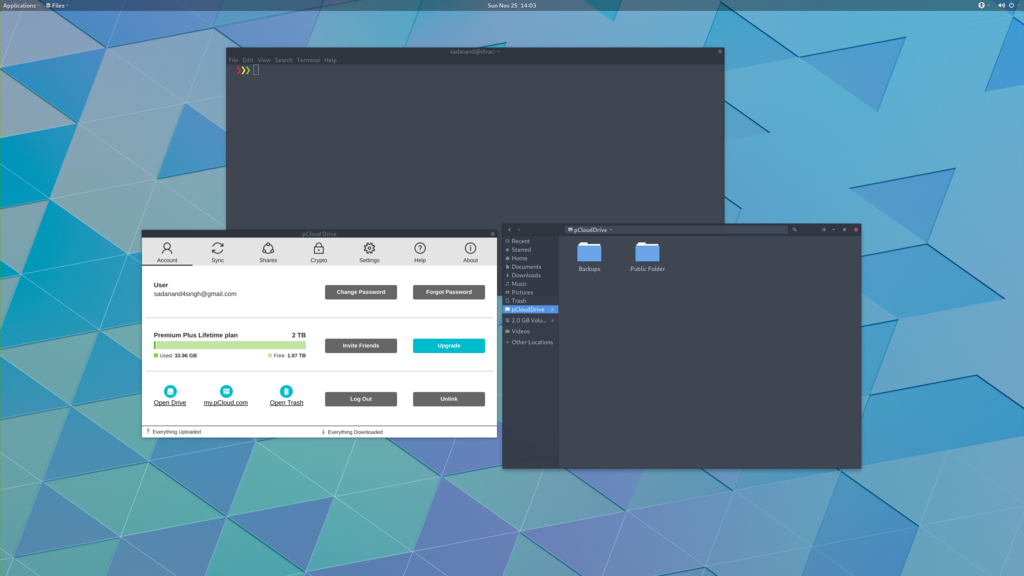Open the hamburger menu in Files
The image size is (1024, 576).
coord(844,230)
